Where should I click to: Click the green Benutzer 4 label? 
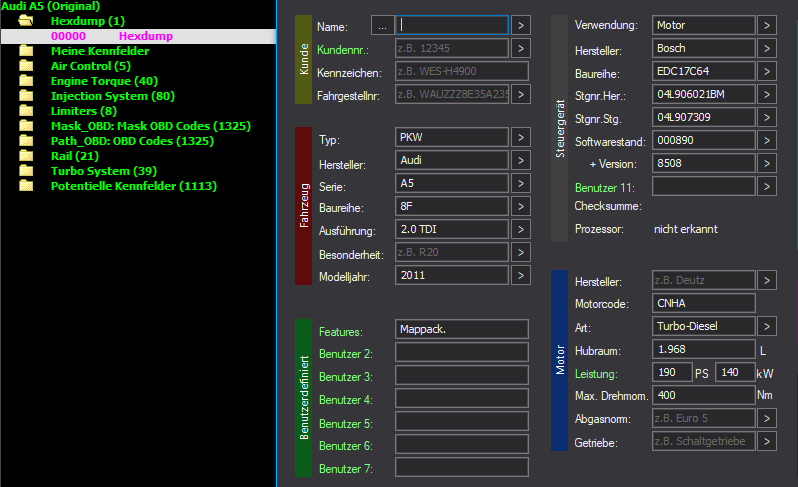(x=346, y=400)
